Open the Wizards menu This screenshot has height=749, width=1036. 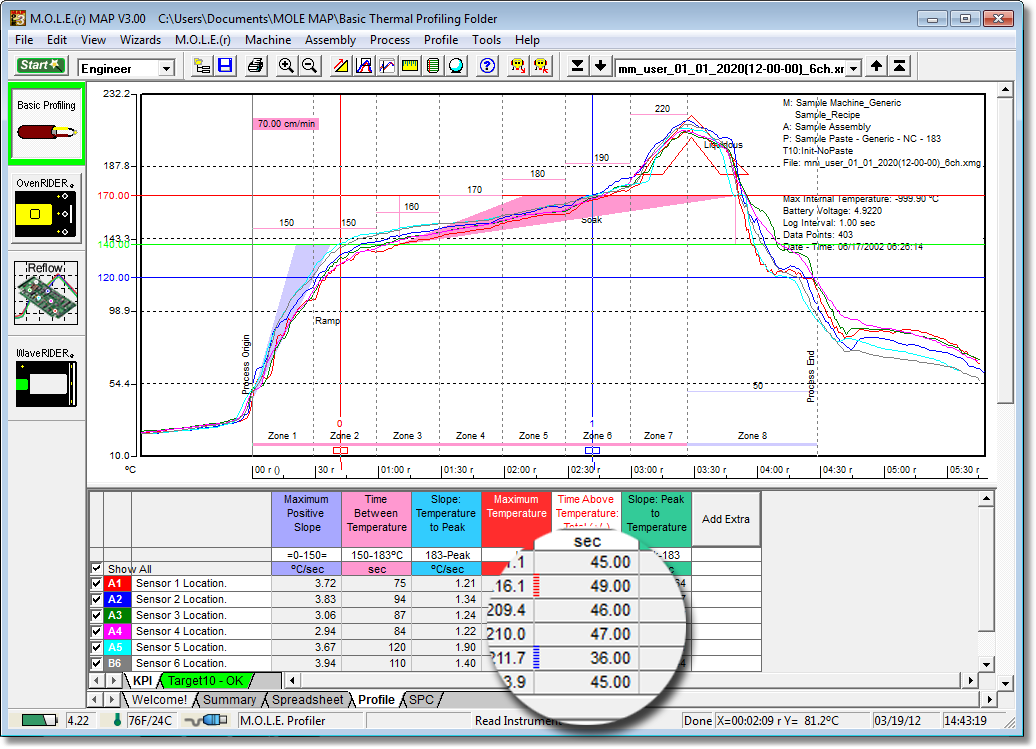coord(140,40)
